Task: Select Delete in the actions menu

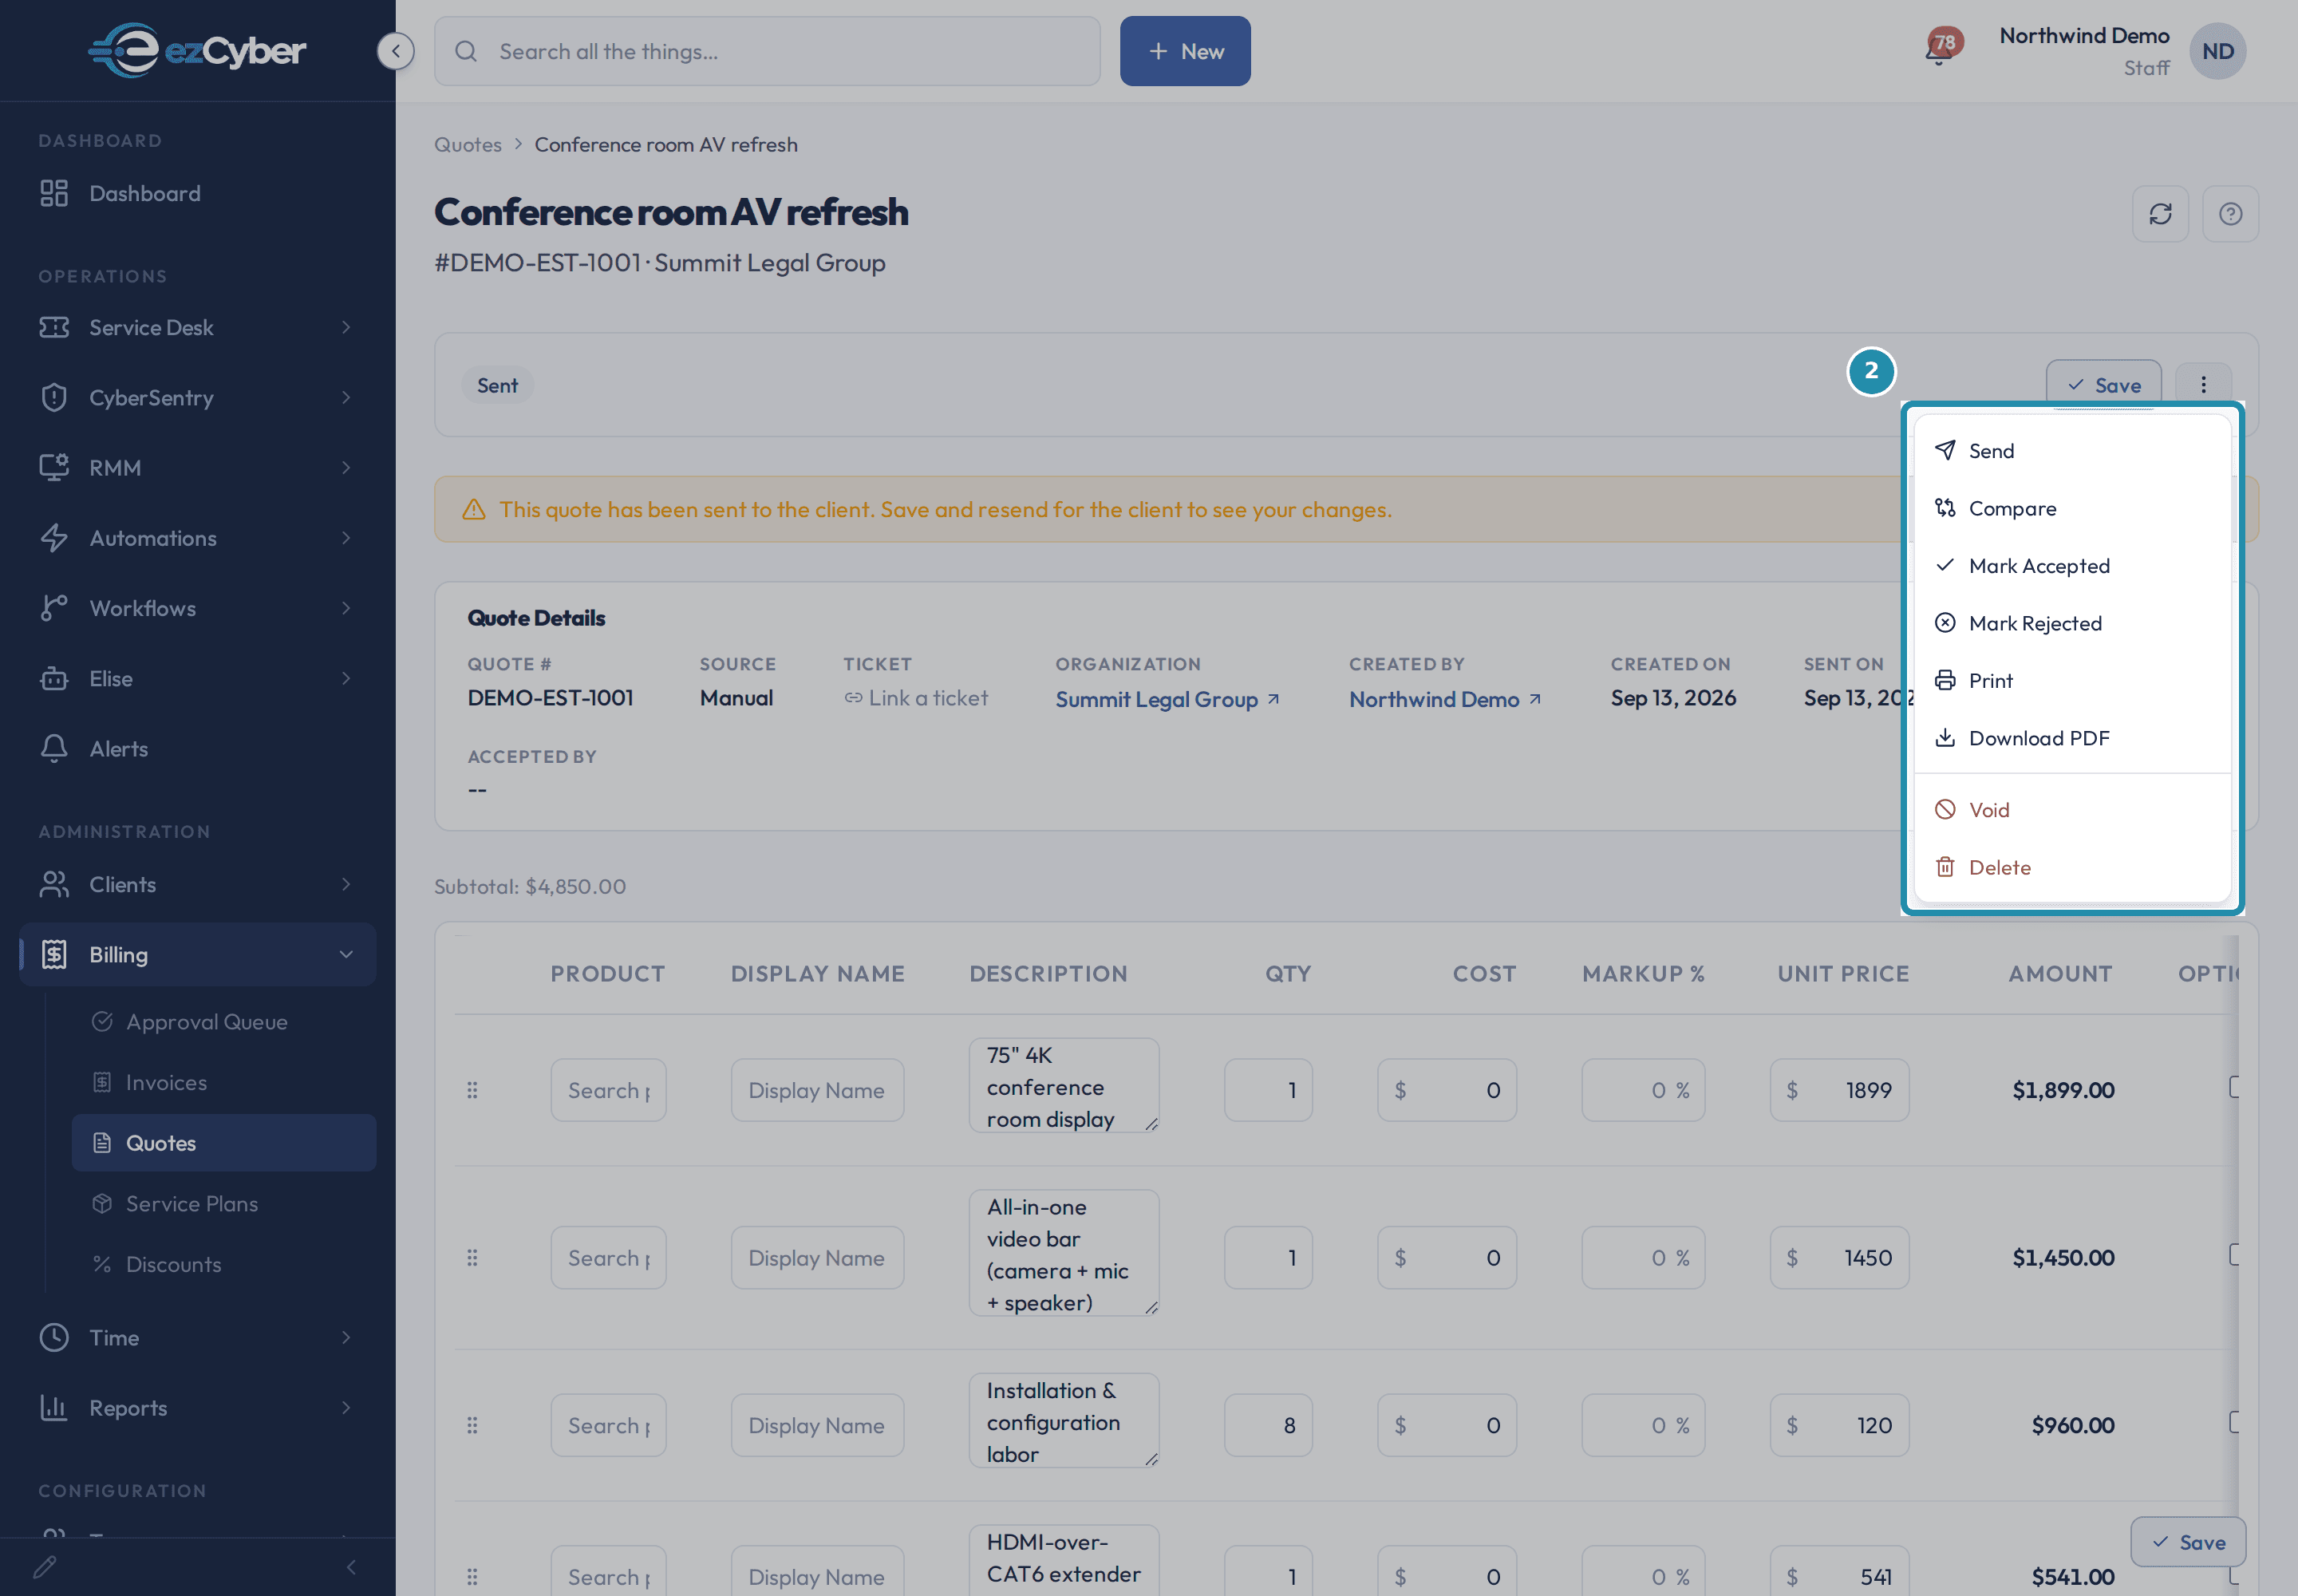Action: (2072, 867)
